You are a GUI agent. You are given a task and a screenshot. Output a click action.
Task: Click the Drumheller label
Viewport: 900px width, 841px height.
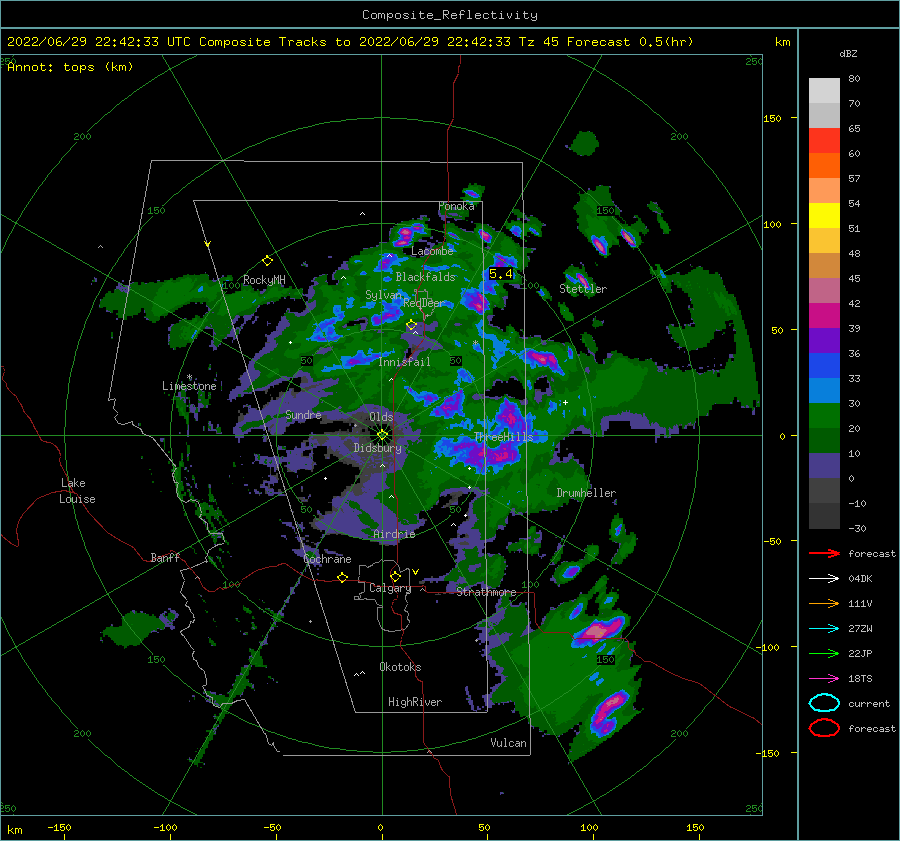click(586, 493)
